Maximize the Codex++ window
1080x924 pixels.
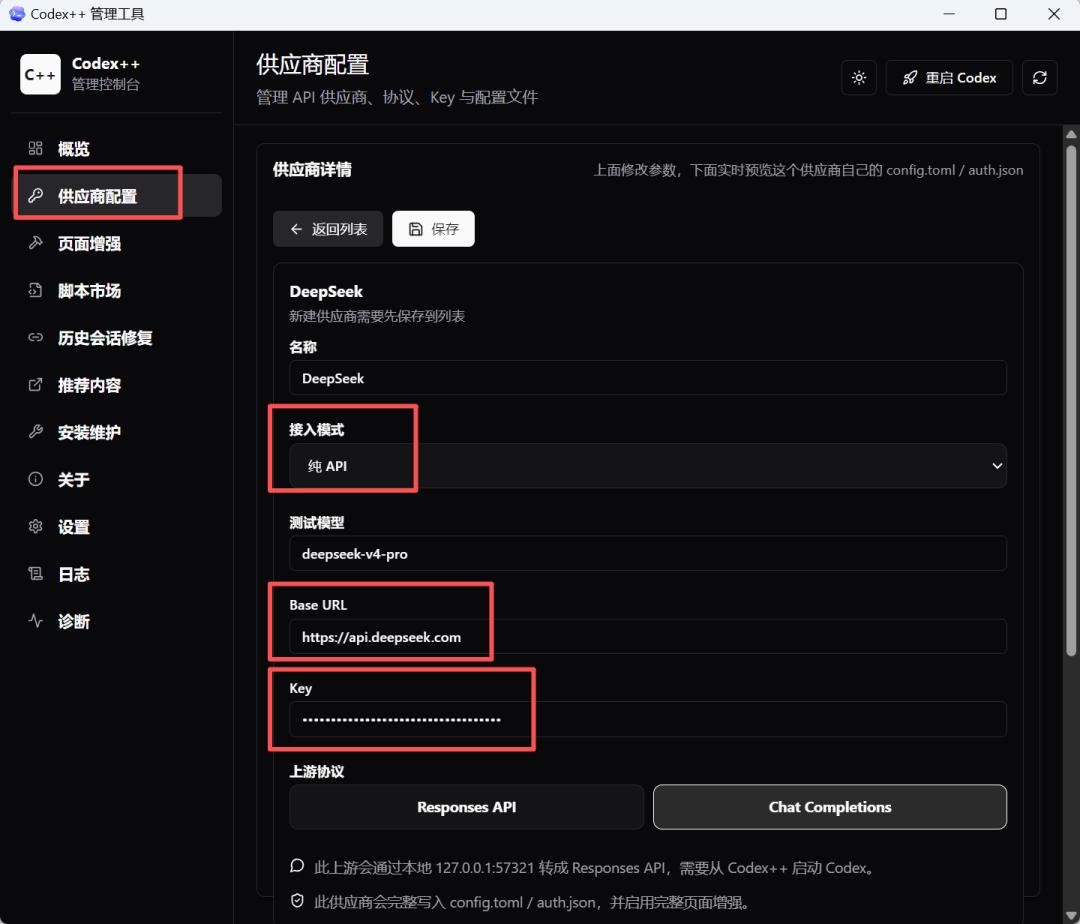[x=1001, y=14]
